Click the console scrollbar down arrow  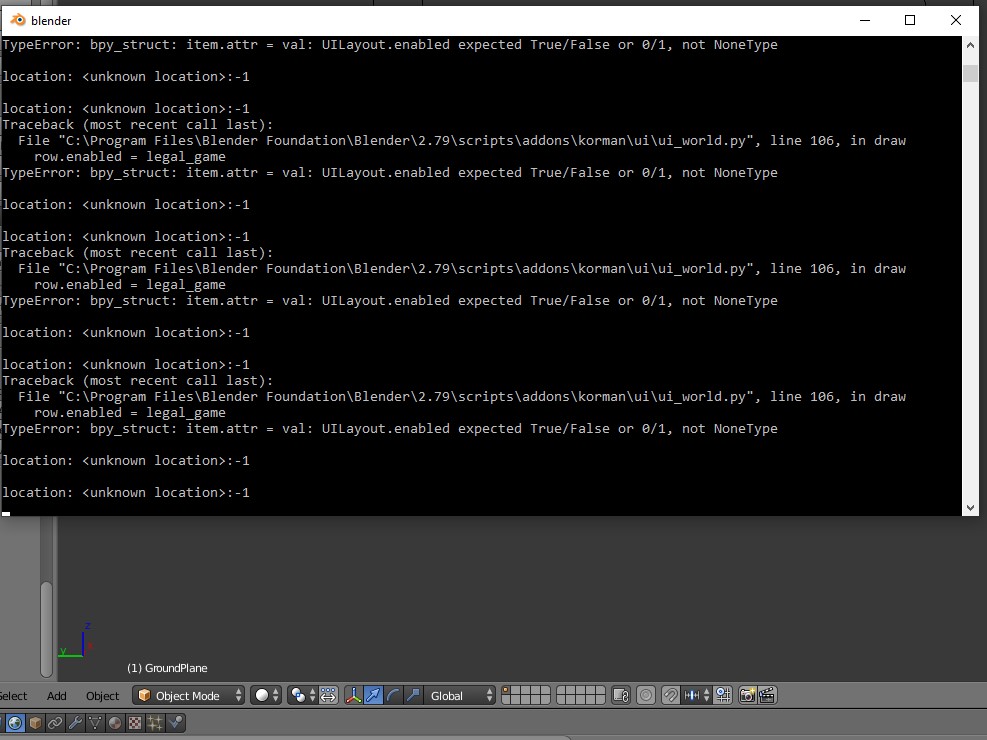pyautogui.click(x=970, y=507)
